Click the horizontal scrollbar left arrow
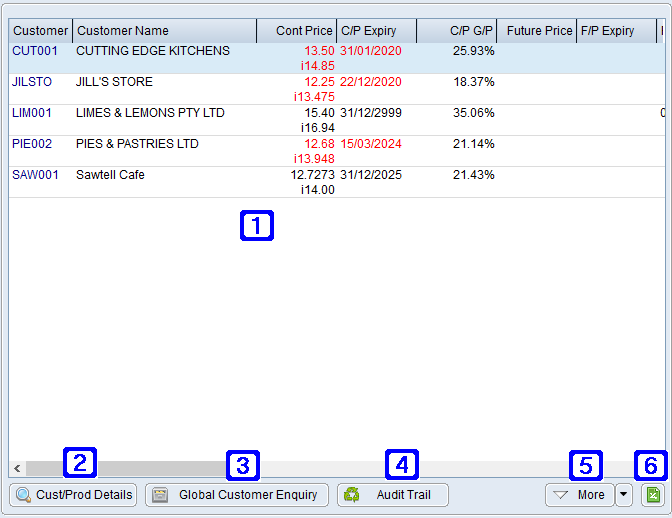 point(17,468)
